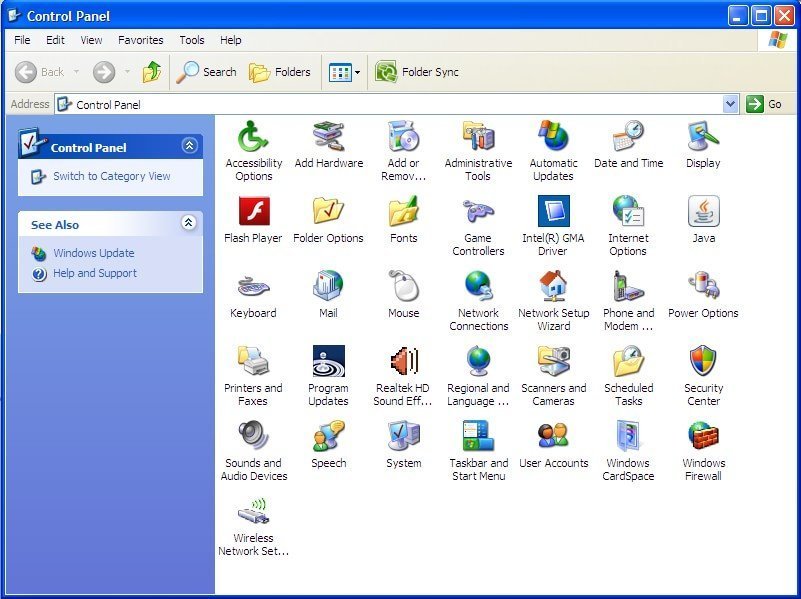Select Sounds and Audio Devices icon
Viewport: 801px width, 599px height.
click(253, 437)
